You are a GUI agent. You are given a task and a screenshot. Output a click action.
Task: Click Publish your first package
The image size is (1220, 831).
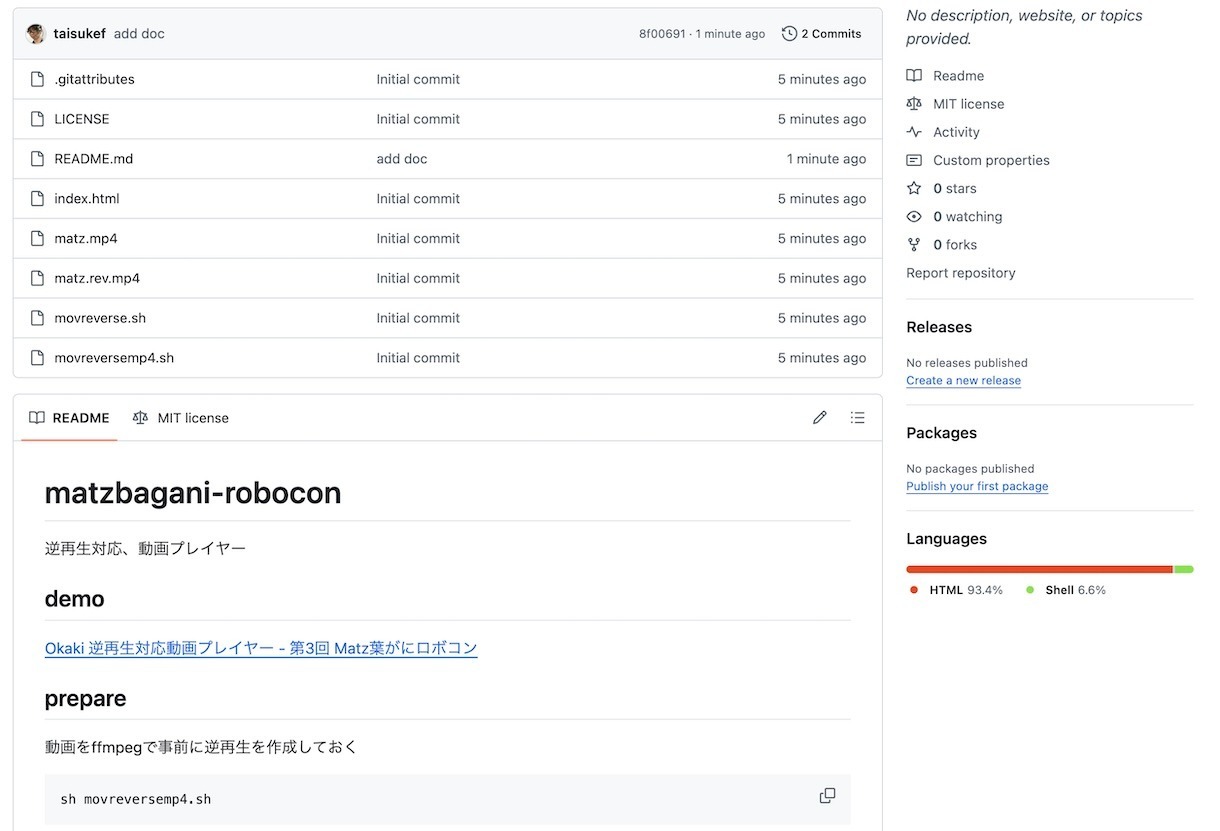(977, 487)
